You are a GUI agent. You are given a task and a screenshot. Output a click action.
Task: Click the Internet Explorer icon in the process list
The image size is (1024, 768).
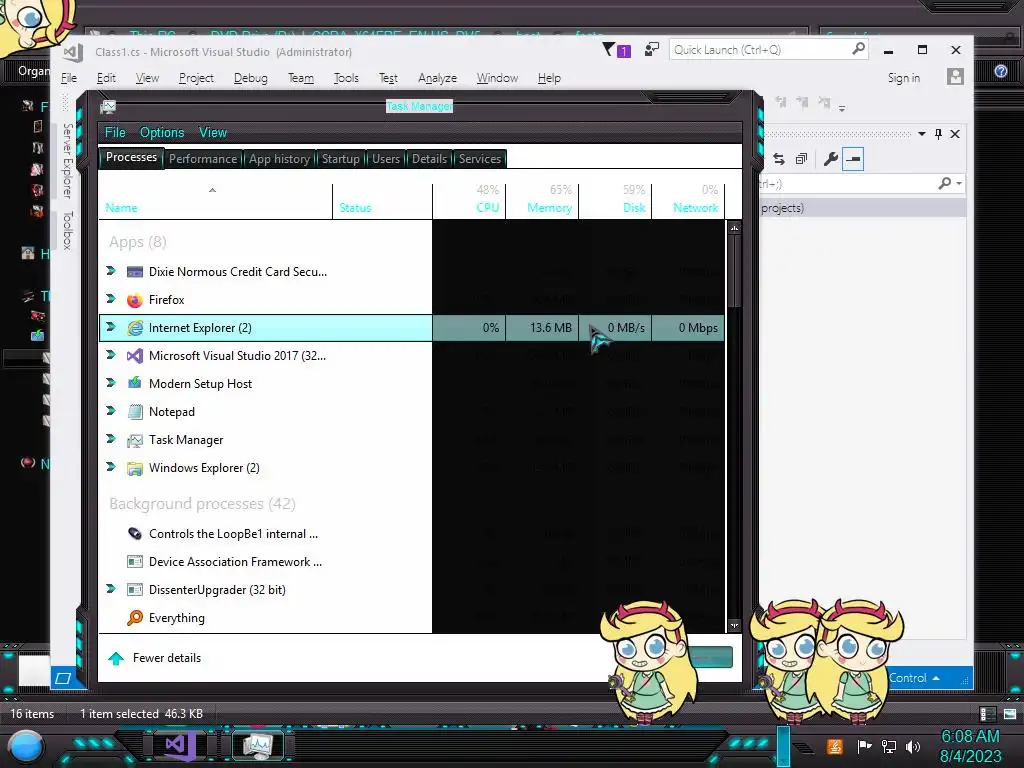[x=135, y=328]
